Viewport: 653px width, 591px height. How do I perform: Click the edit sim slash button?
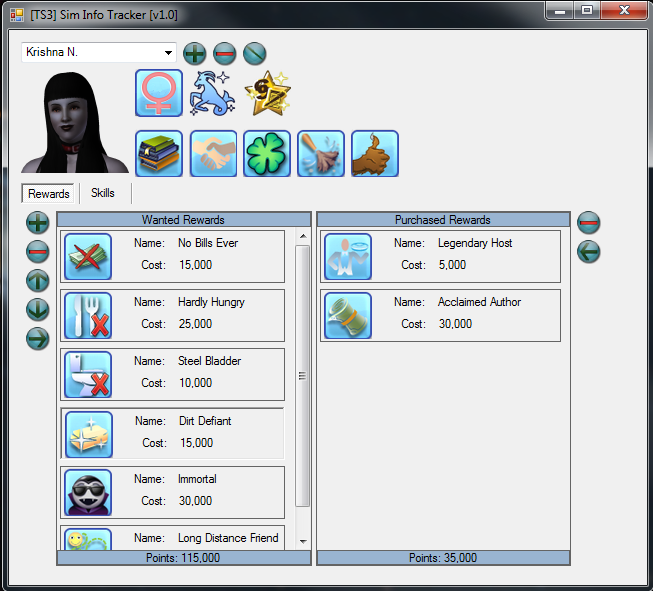point(254,53)
